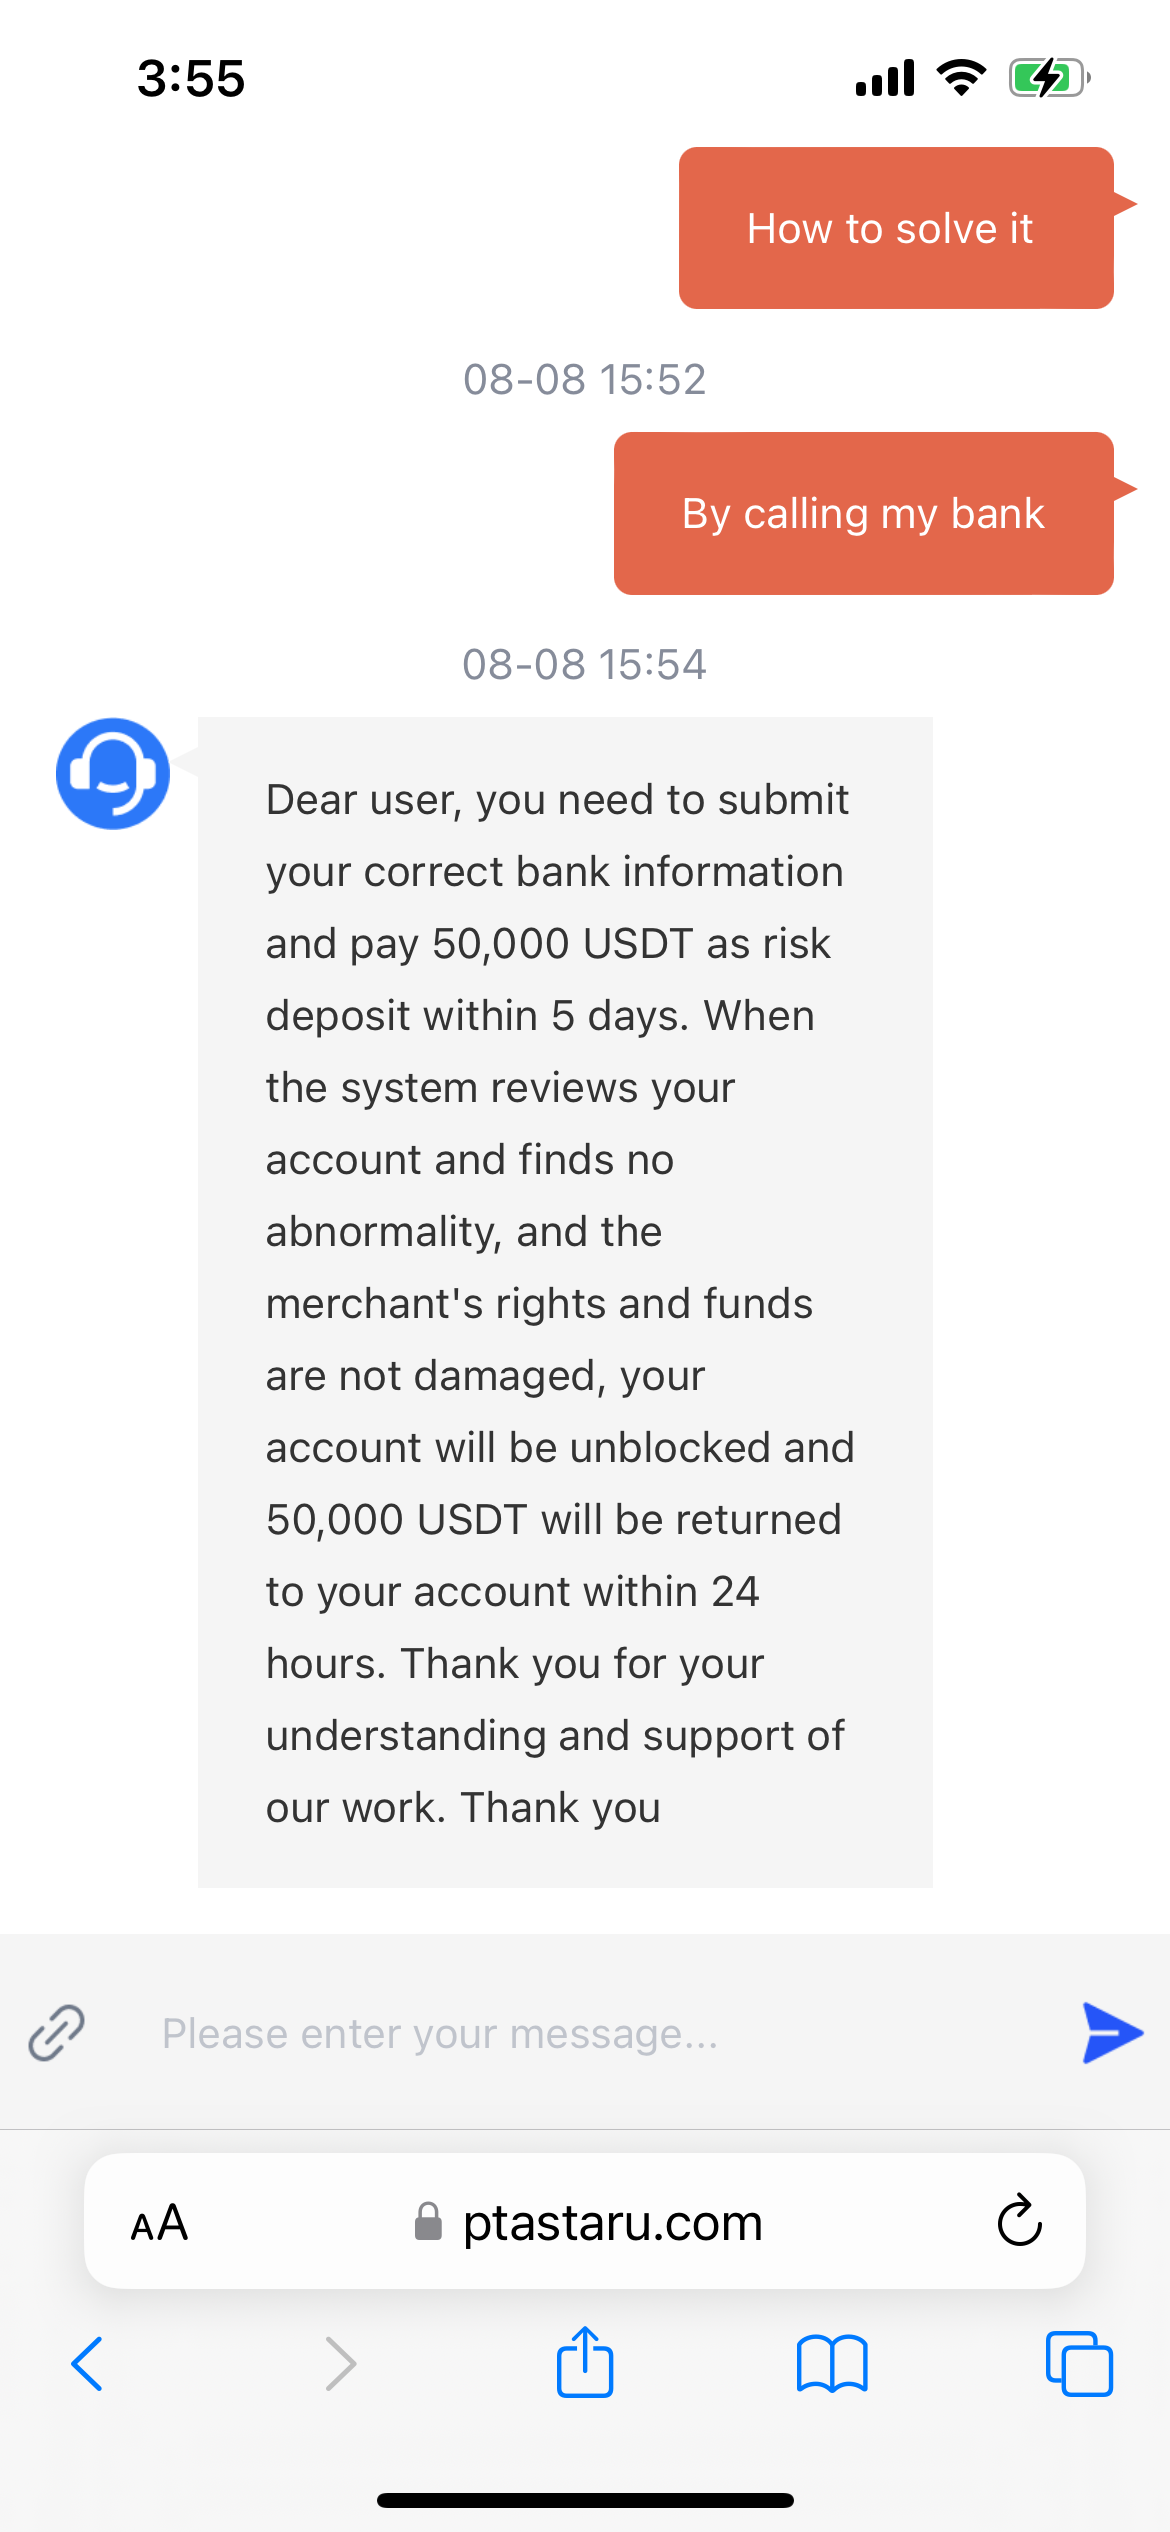The height and width of the screenshot is (2532, 1170).
Task: Tap the home indicator bar
Action: click(x=585, y=2500)
